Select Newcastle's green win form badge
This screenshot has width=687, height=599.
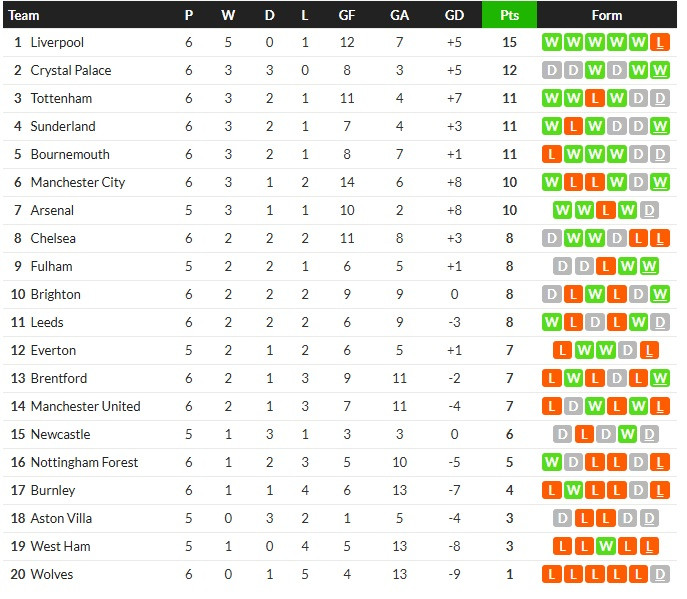[627, 435]
